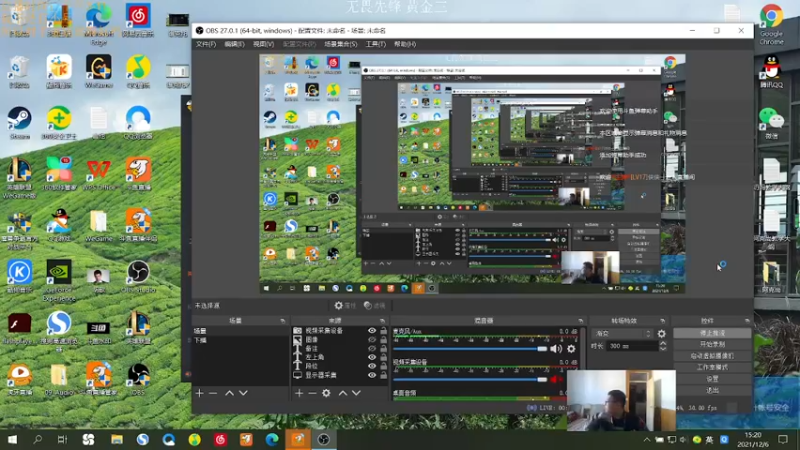
Task: Pop out the 转场特效 dock panel
Action: (x=663, y=321)
